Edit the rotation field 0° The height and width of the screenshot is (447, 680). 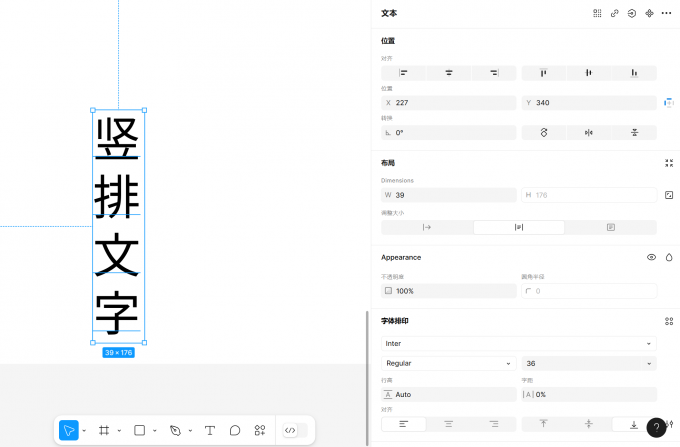tap(448, 133)
